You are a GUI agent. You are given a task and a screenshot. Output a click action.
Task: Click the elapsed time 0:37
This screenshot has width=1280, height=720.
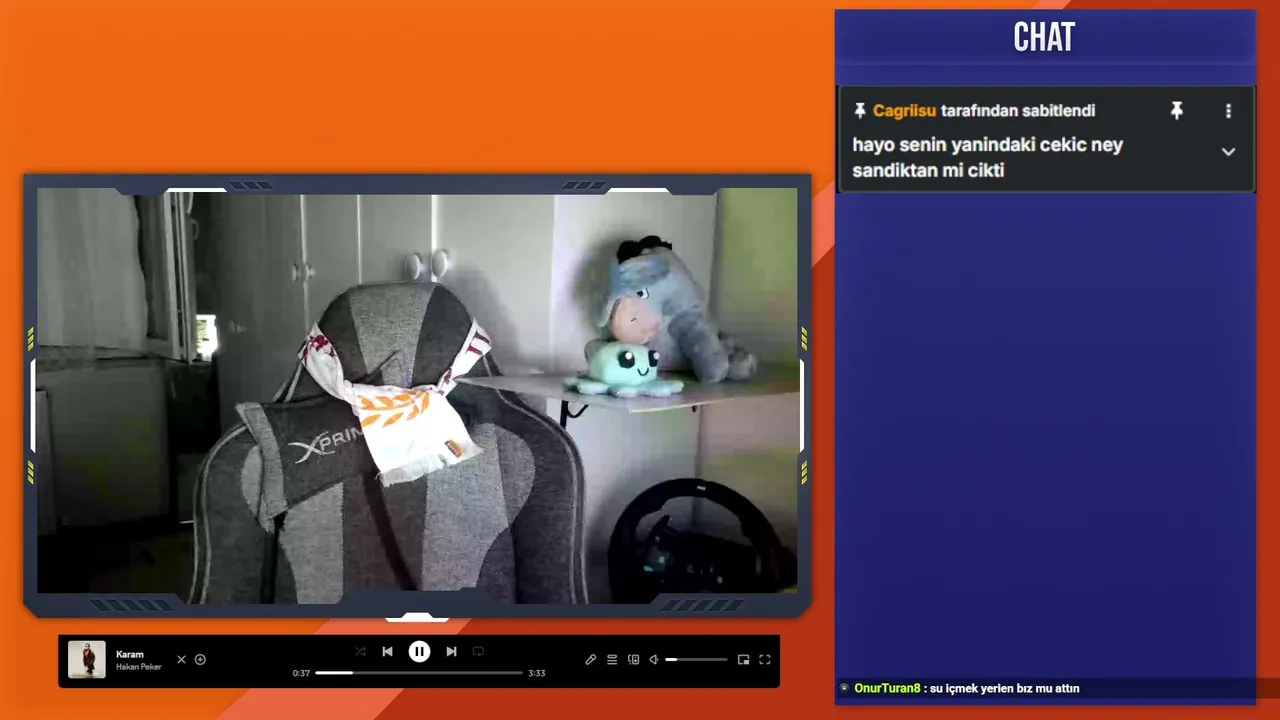[x=301, y=673]
